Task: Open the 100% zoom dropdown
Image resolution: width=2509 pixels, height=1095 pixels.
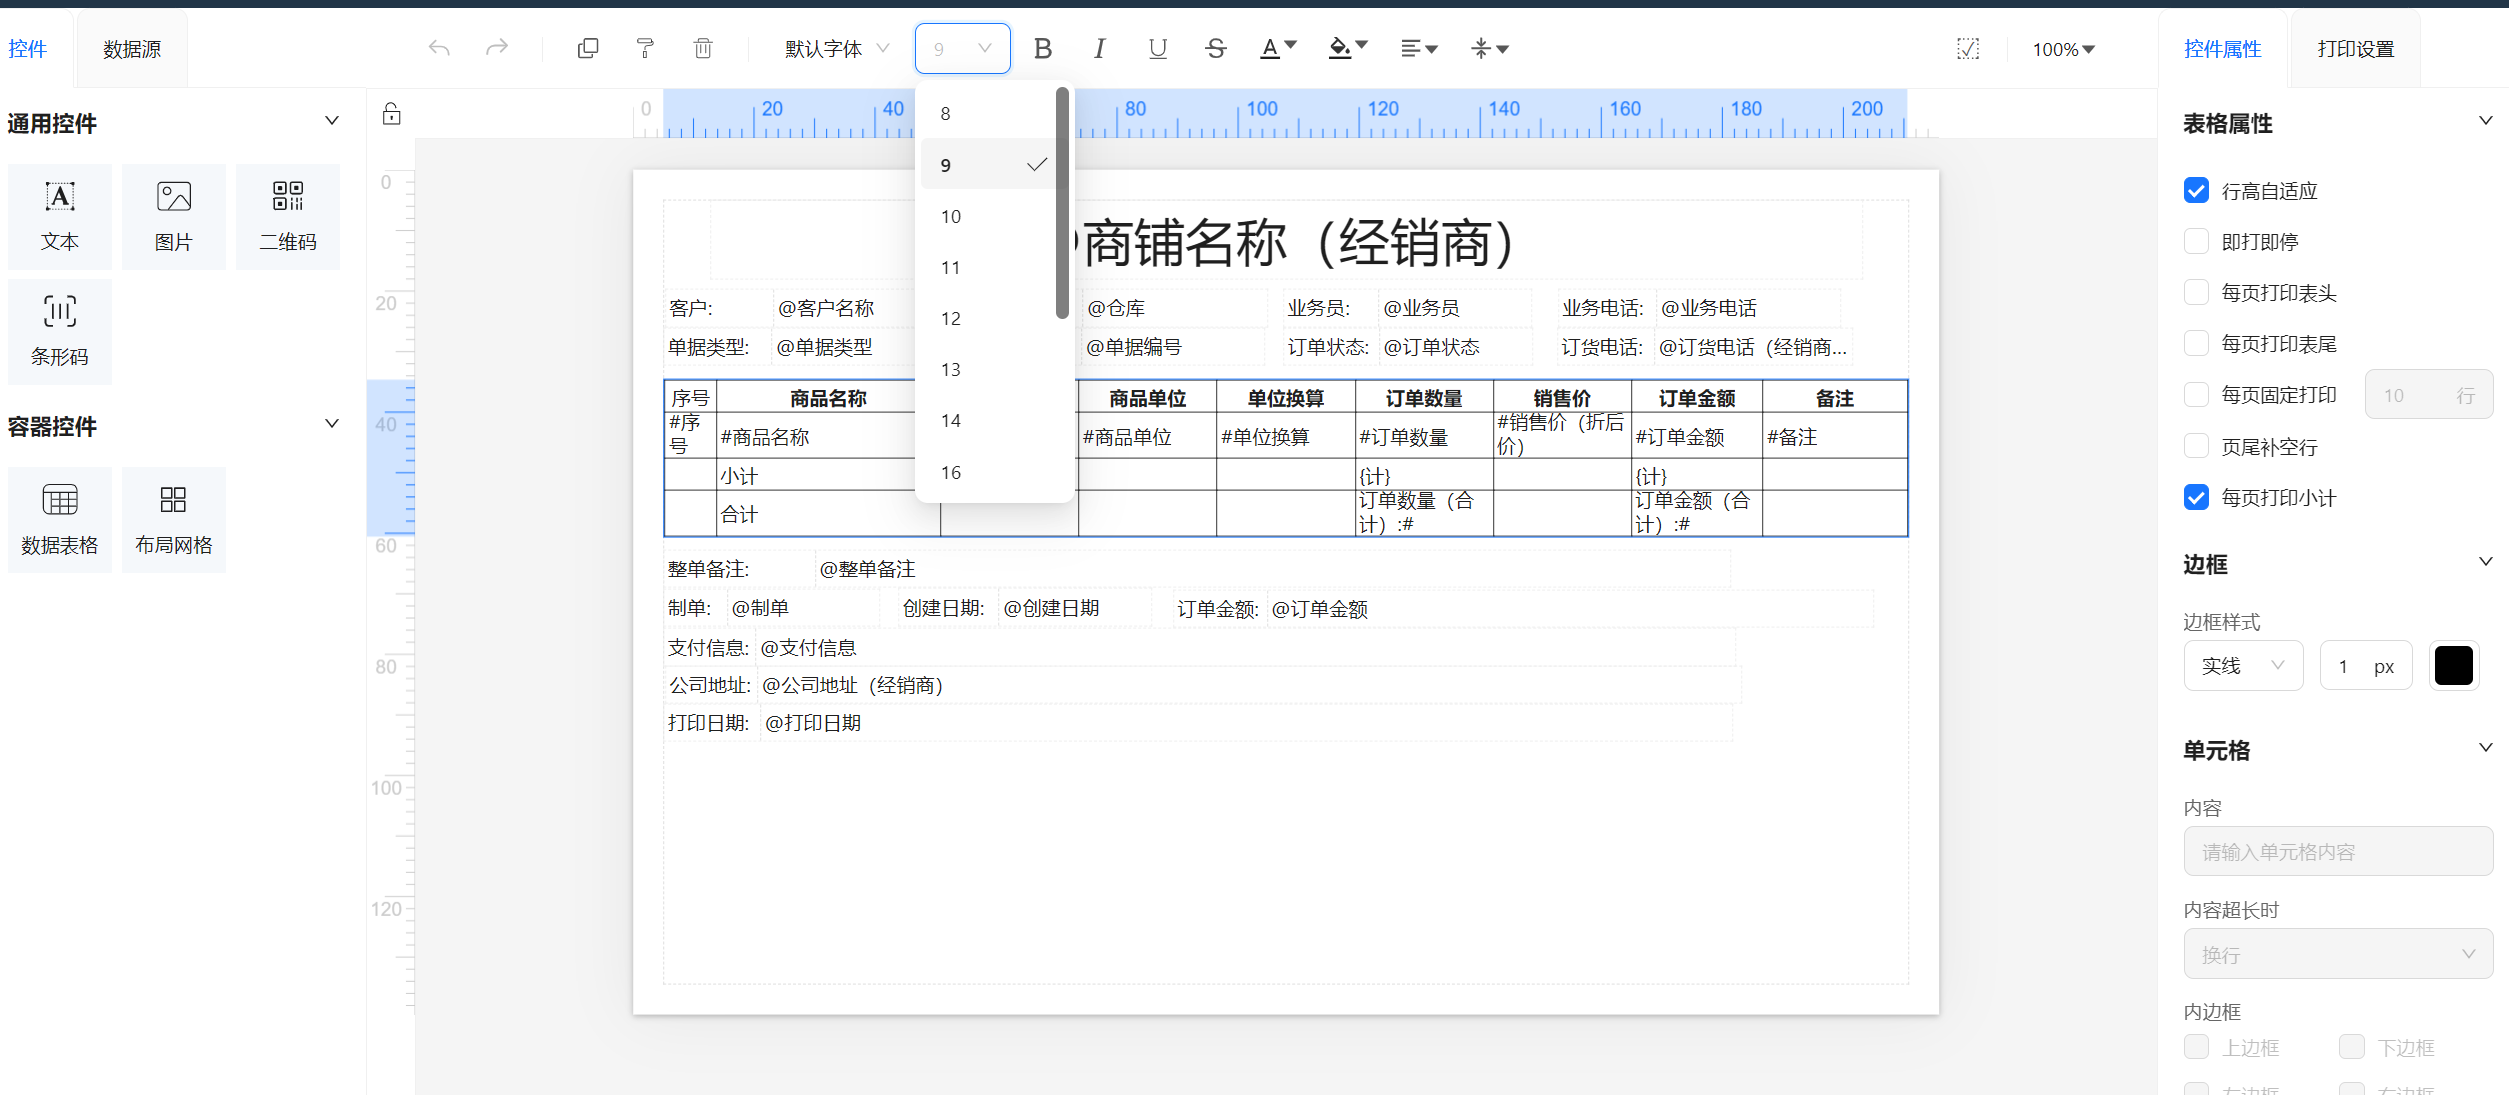Action: 2062,49
